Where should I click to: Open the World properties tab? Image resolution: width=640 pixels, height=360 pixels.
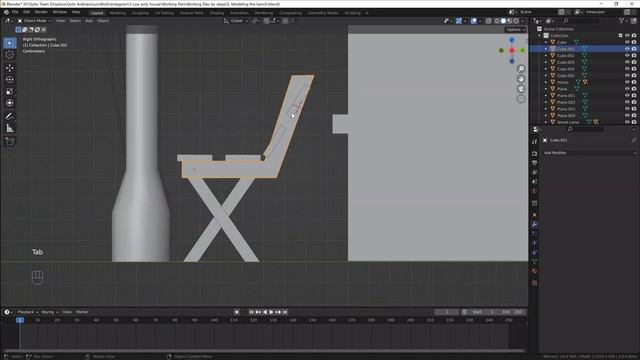(x=535, y=191)
